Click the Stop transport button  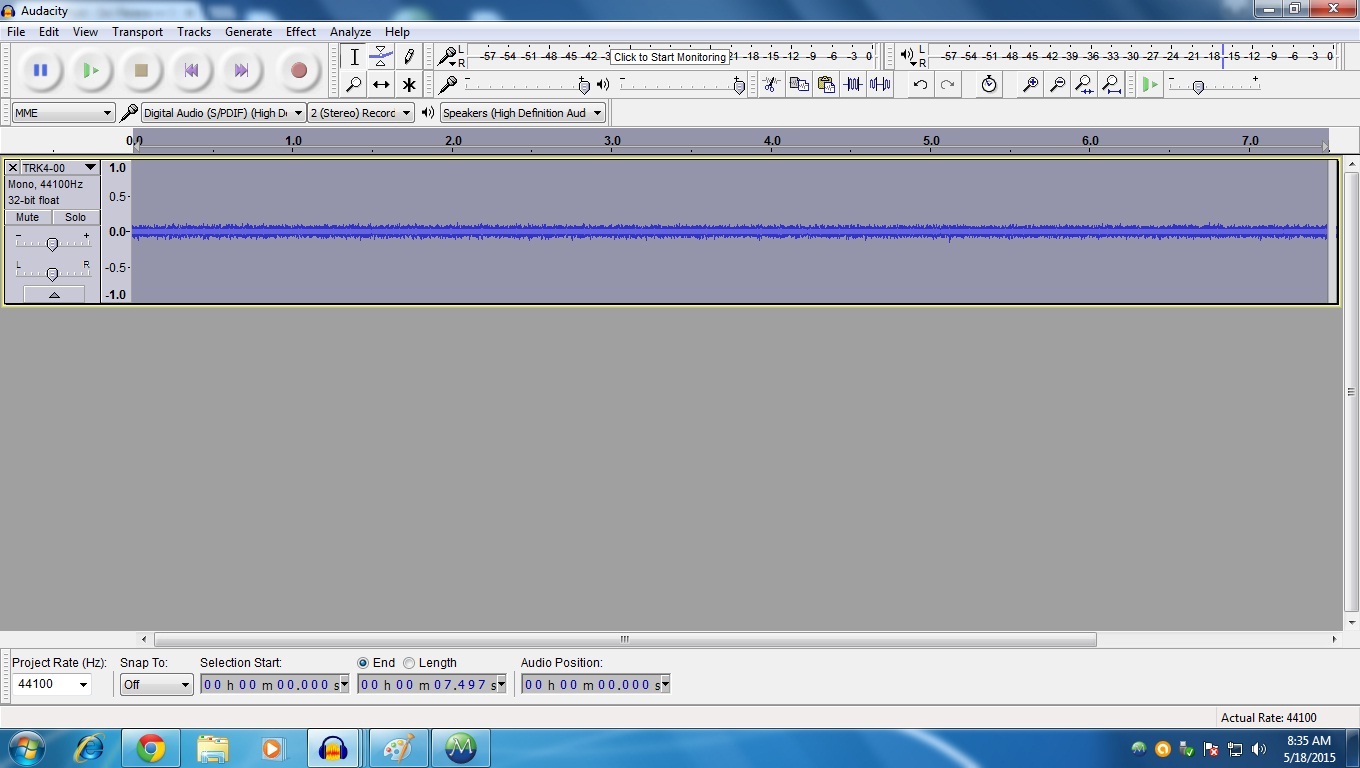point(141,70)
